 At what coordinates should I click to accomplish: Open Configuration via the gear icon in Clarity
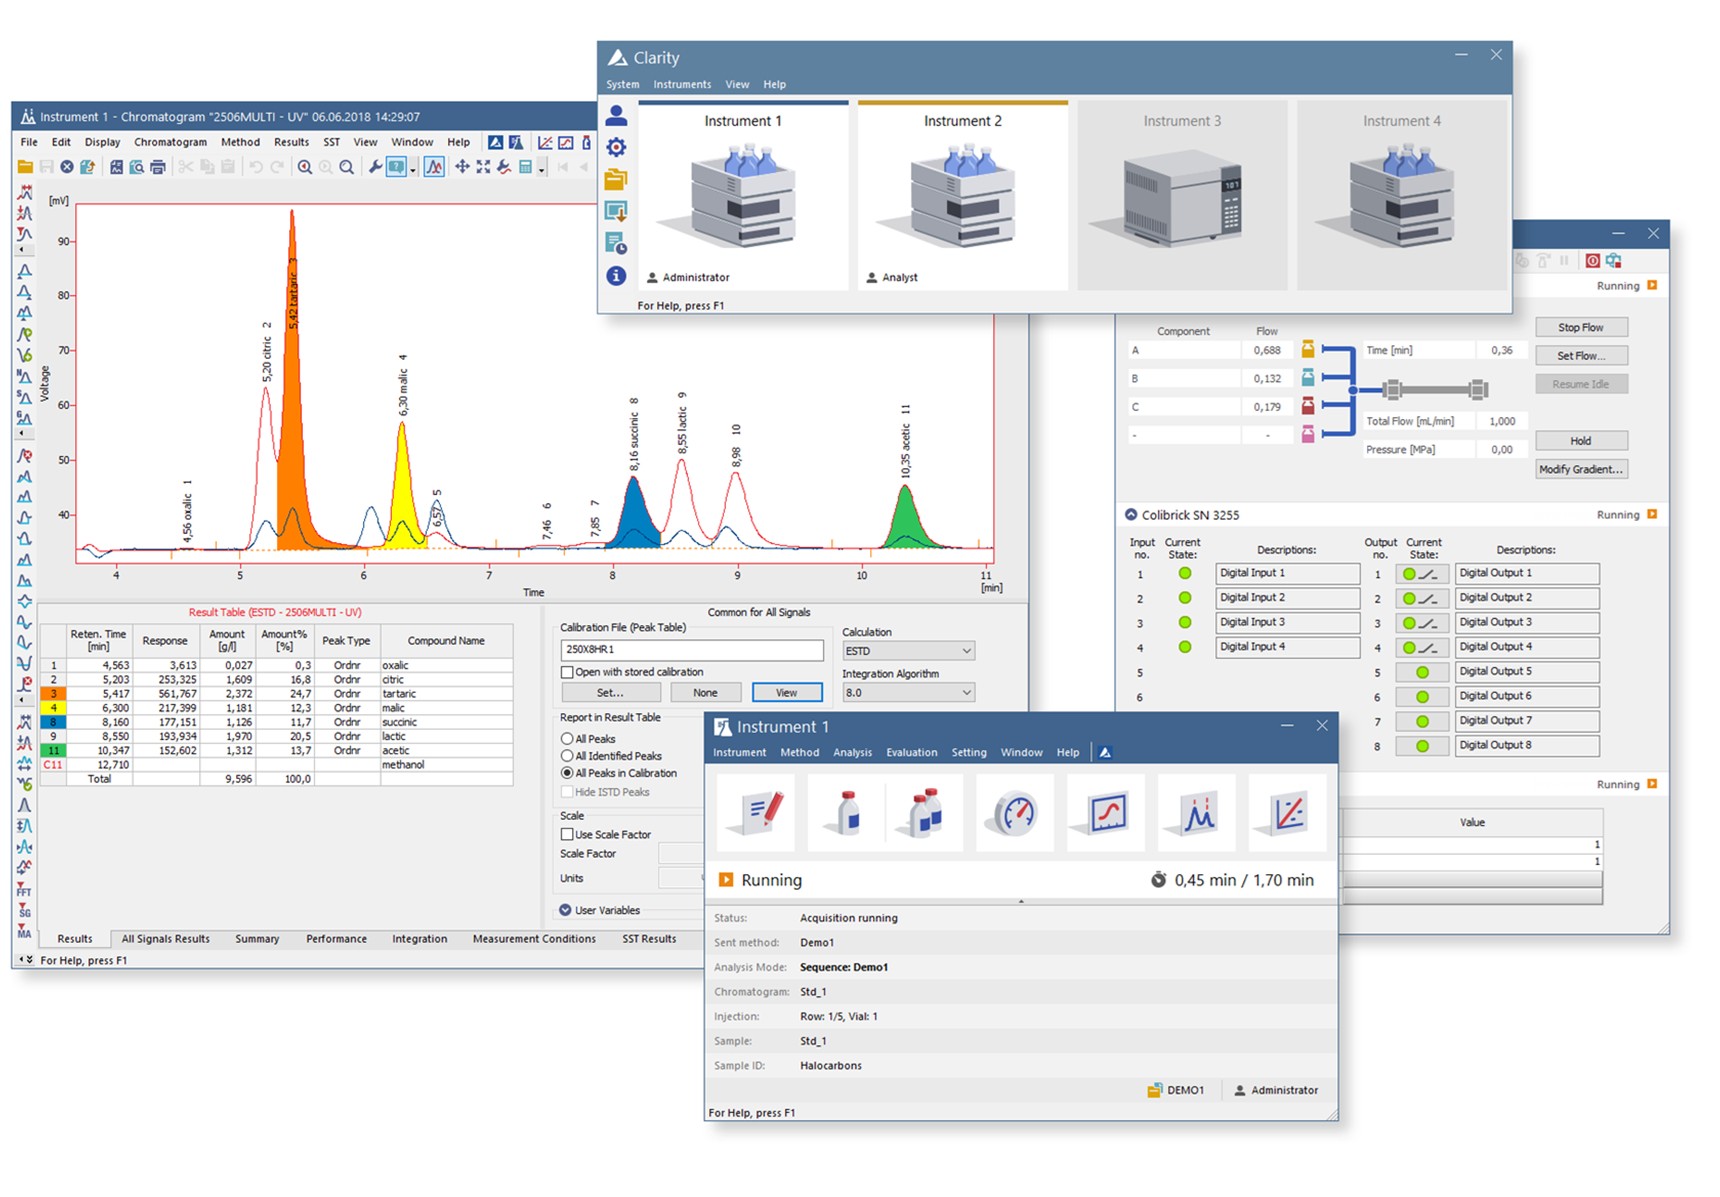[616, 148]
